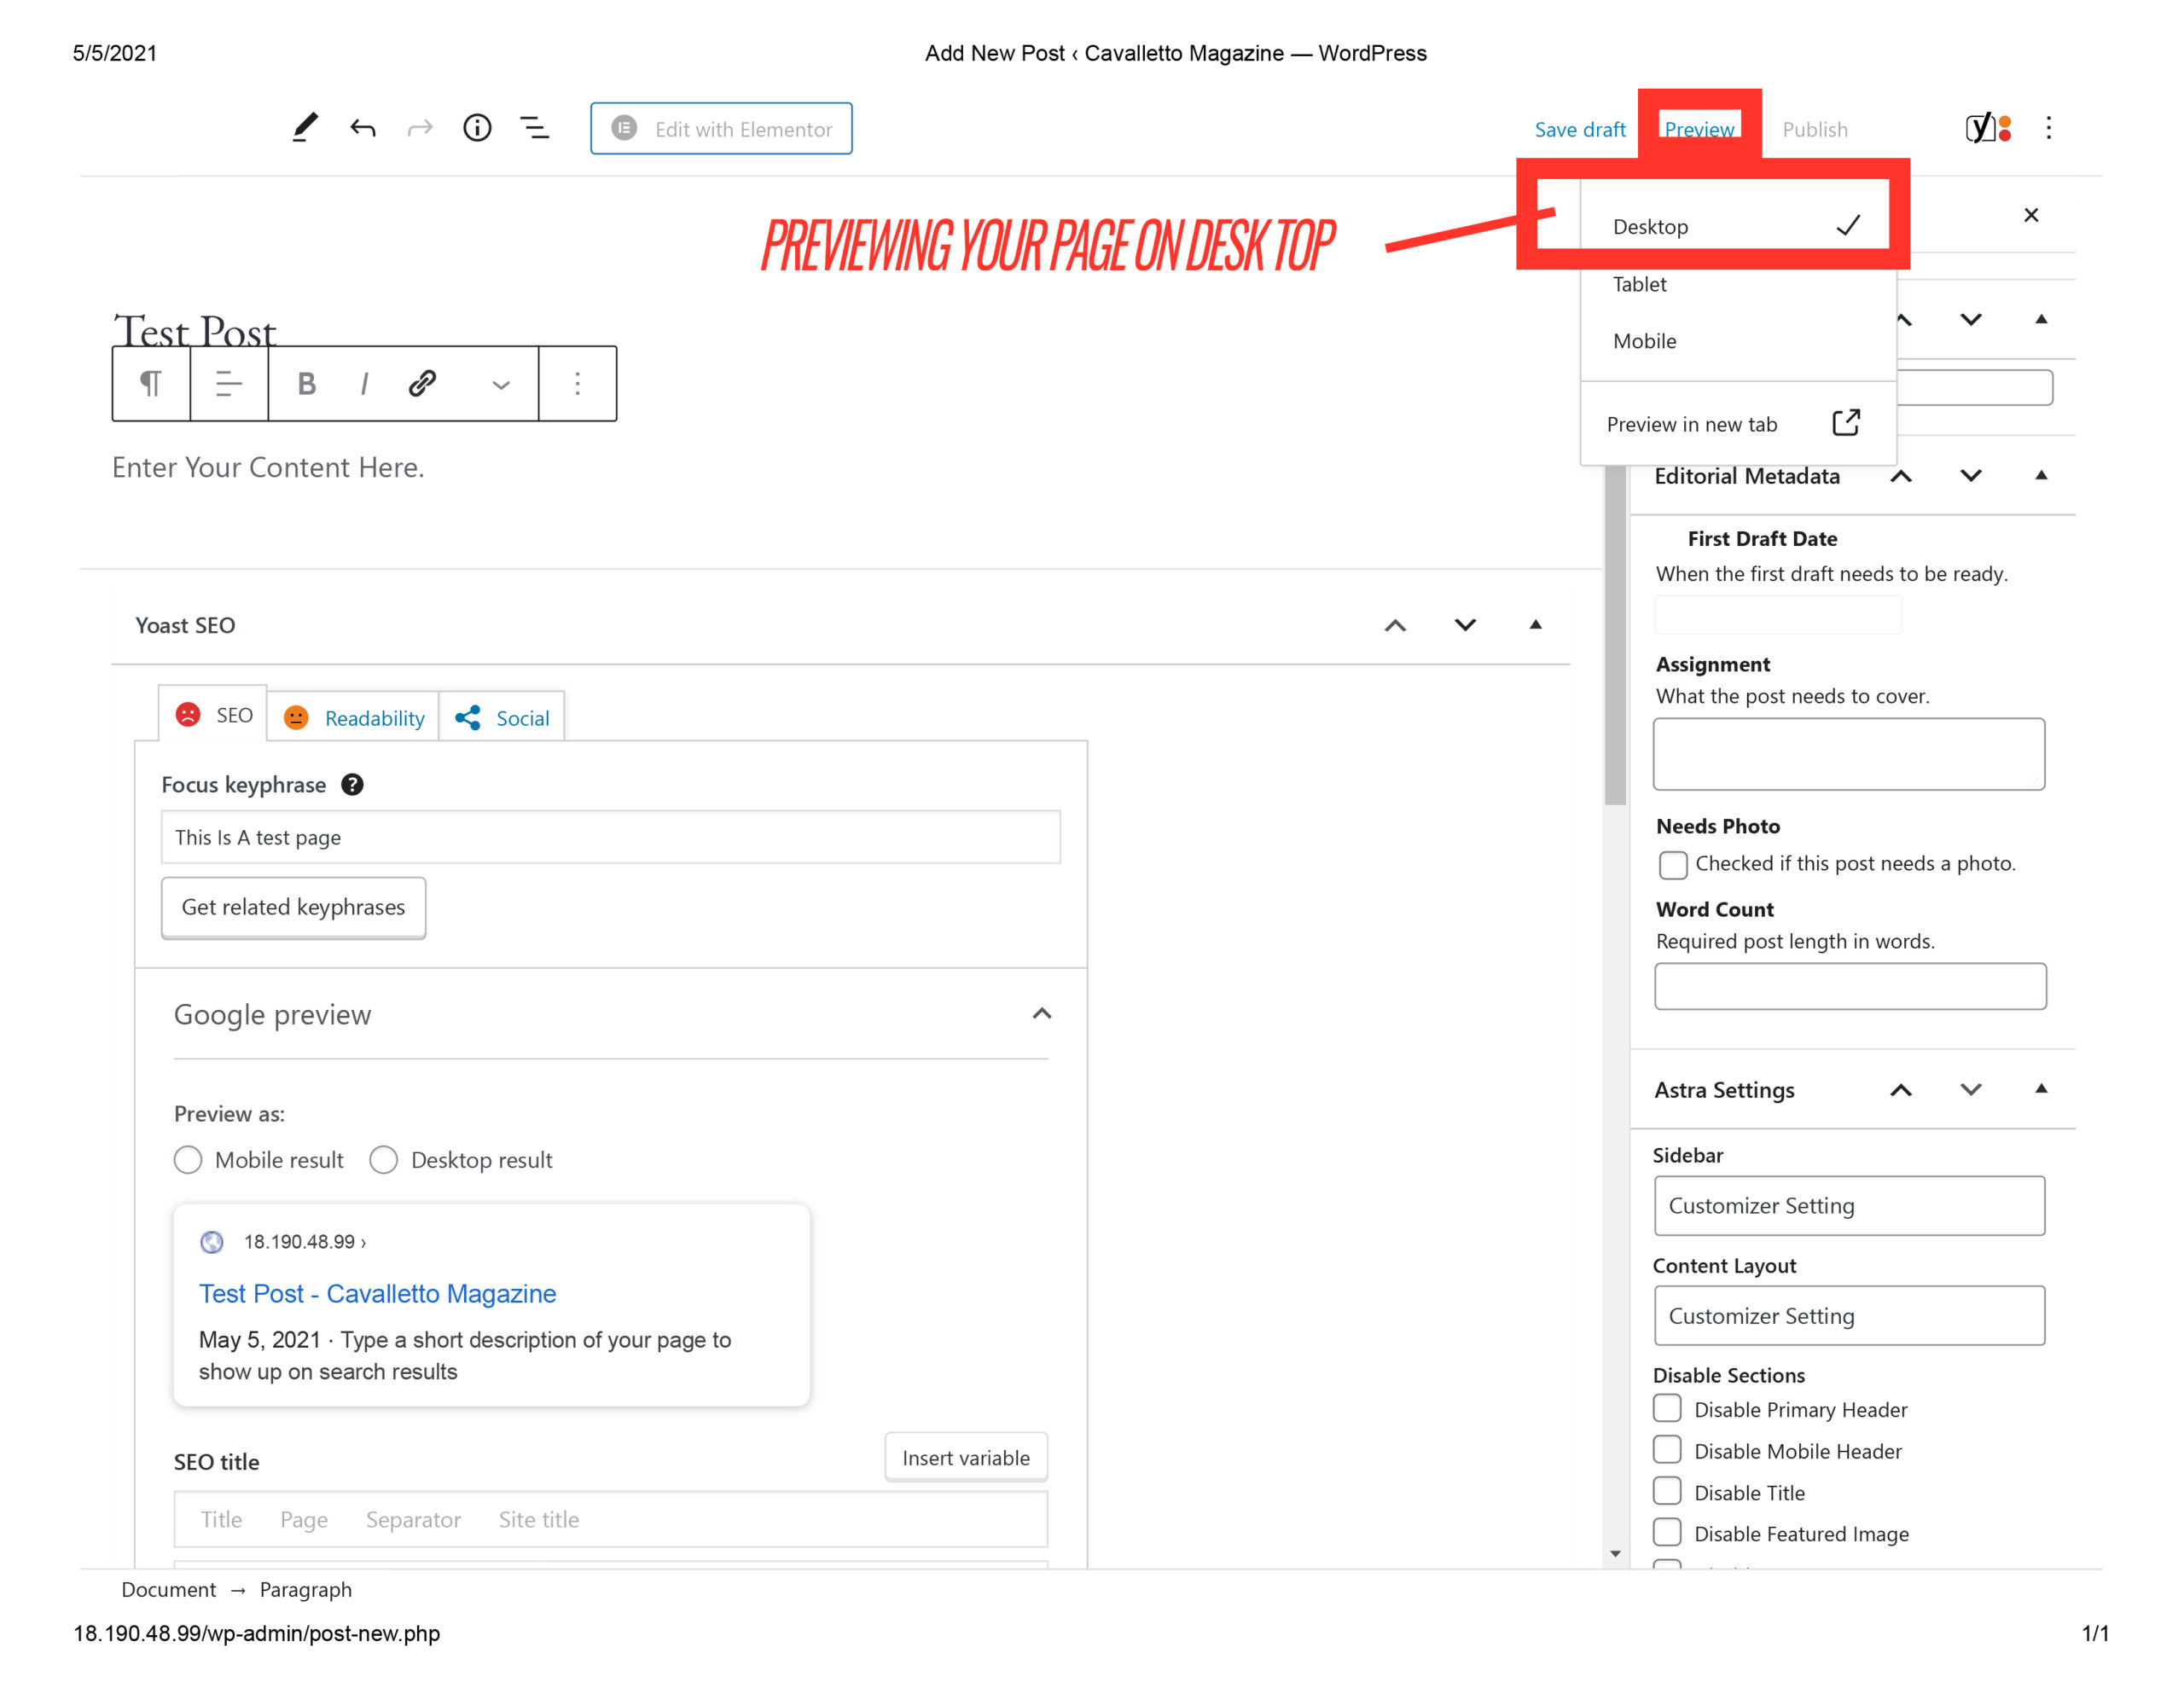Choose Tablet preview option

[1737, 284]
